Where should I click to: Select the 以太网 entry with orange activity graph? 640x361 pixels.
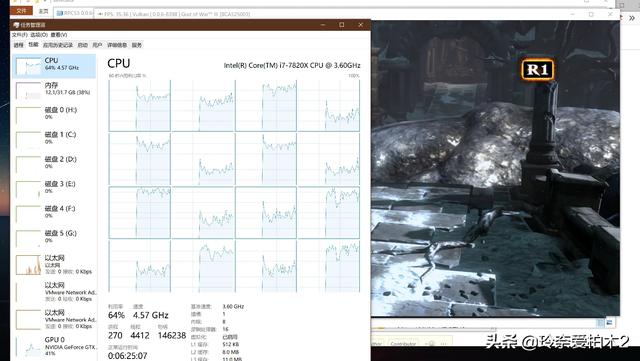(54, 264)
